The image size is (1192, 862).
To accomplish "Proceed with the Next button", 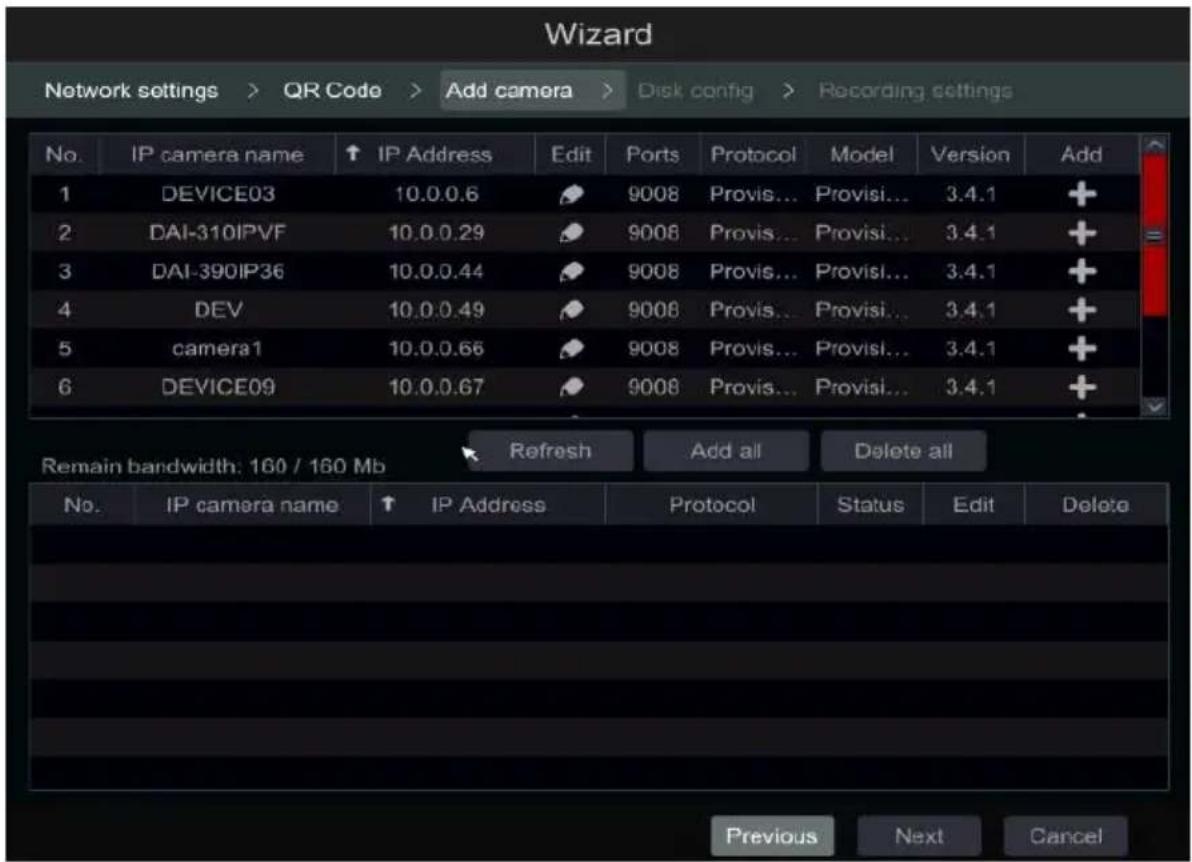I will pyautogui.click(x=919, y=836).
